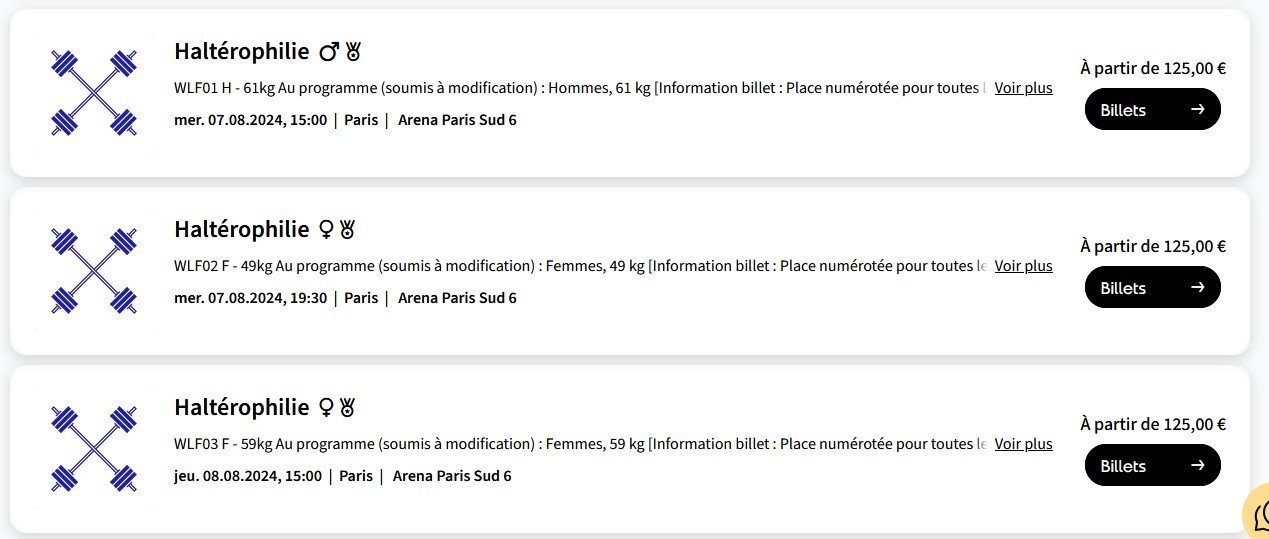
Task: Click weightlifting icon for WLF03 59kg event
Action: pos(93,449)
